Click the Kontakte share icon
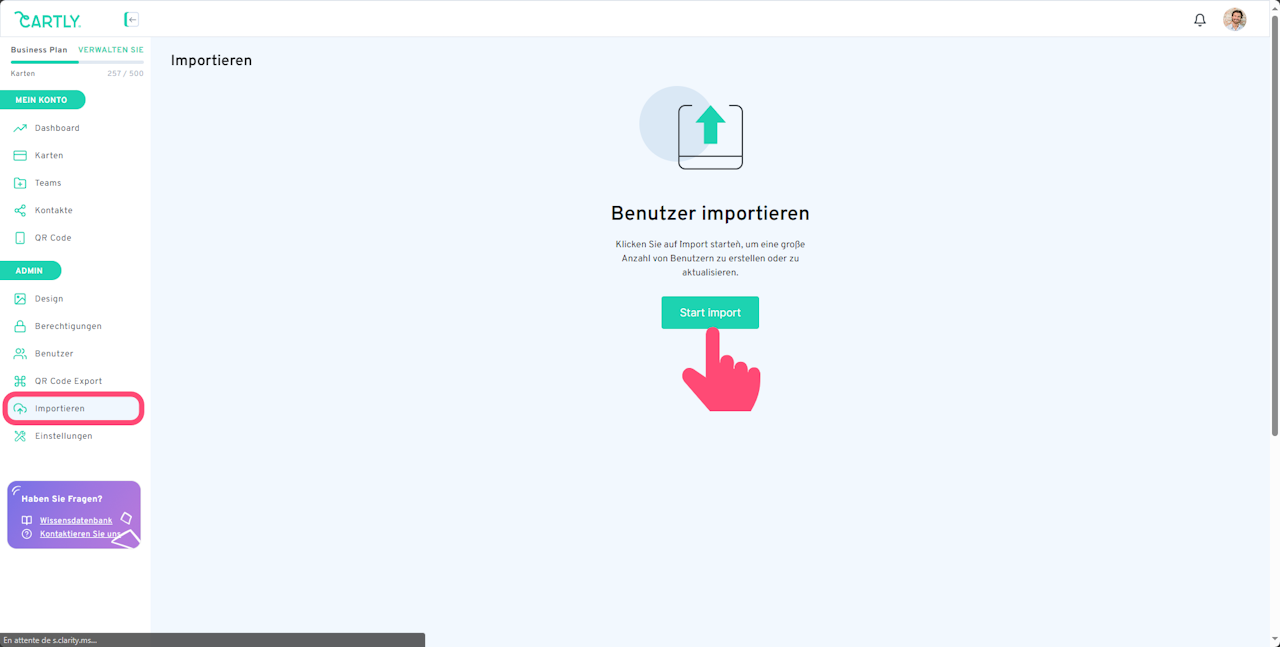The image size is (1280, 647). (x=20, y=211)
